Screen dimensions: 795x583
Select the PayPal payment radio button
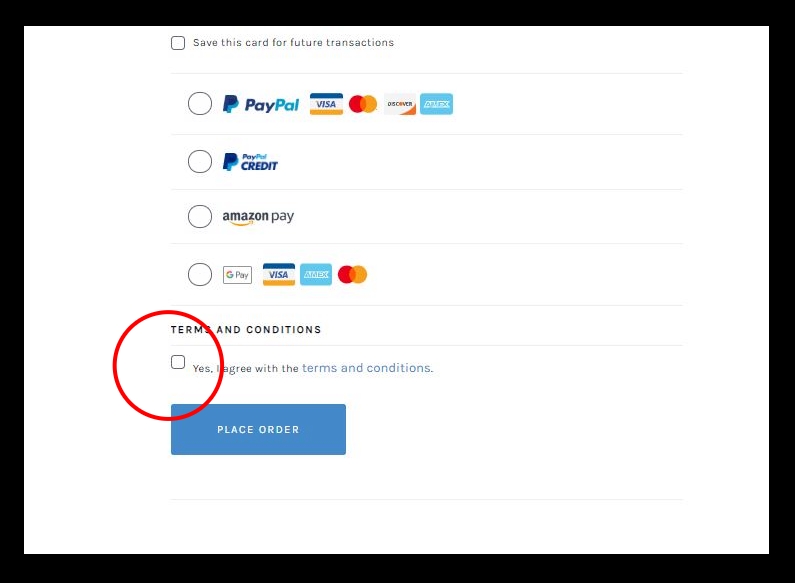pos(200,103)
